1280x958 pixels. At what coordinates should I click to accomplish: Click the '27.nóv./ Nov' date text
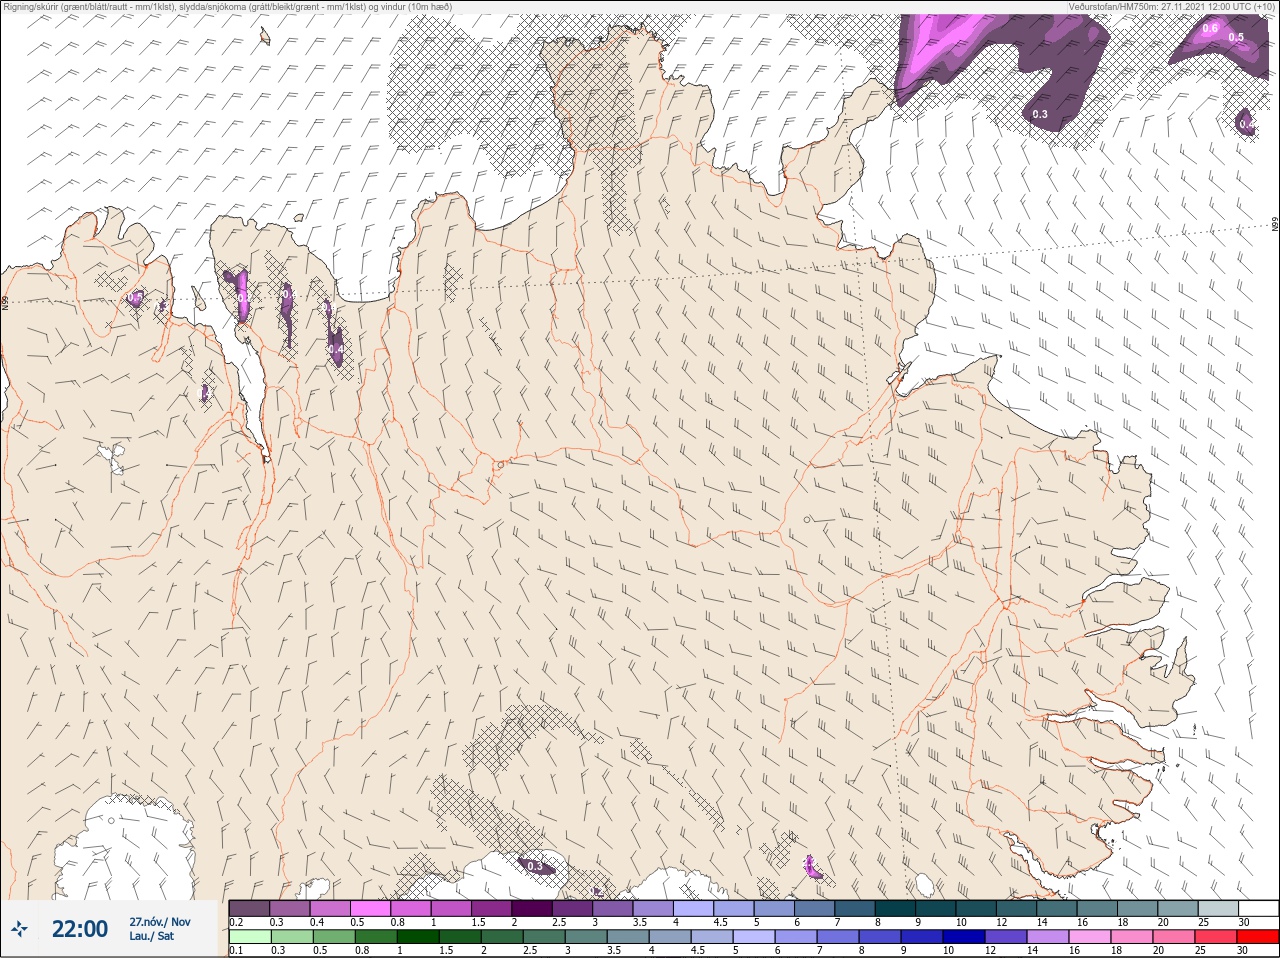[x=160, y=921]
